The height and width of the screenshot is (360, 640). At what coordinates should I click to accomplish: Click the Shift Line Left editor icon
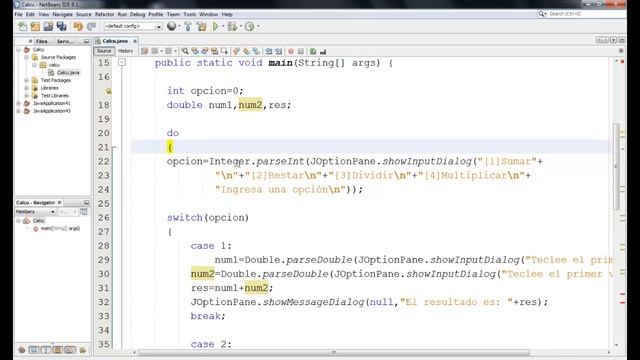(269, 51)
